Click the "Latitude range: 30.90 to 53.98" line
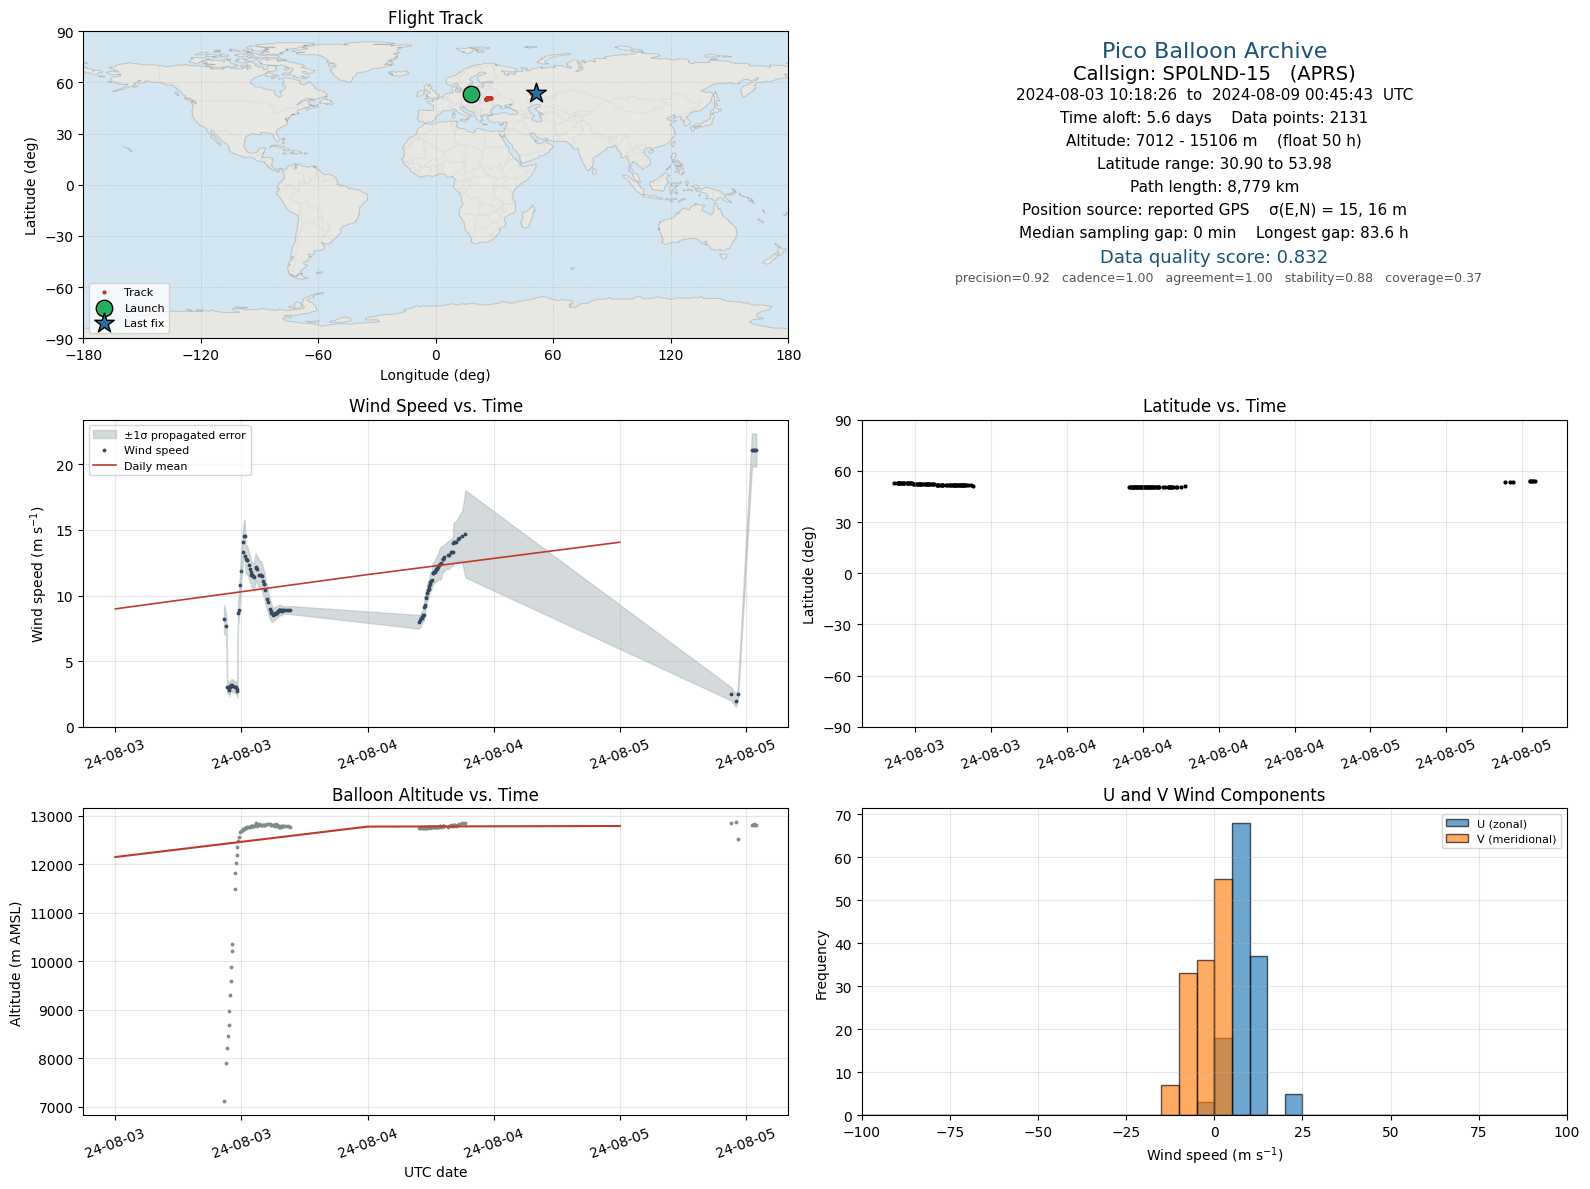Viewport: 1590px width, 1189px height. pos(1214,164)
